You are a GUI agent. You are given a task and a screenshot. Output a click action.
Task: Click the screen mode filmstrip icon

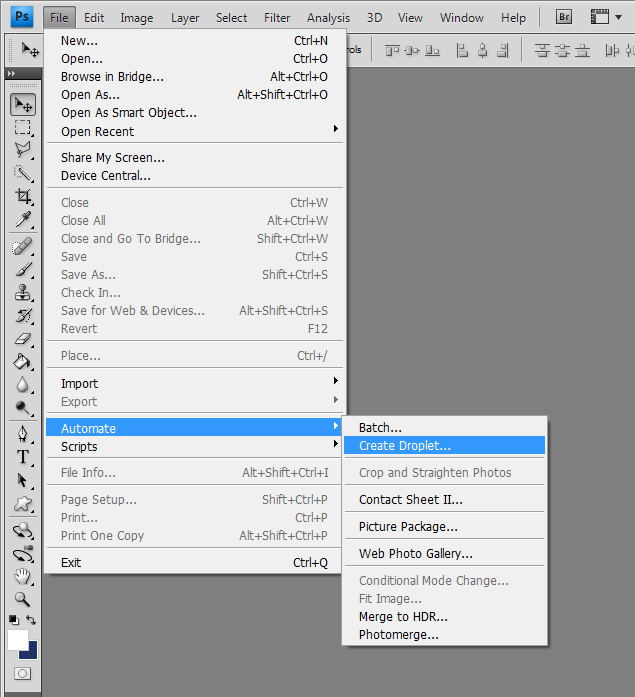[x=600, y=17]
